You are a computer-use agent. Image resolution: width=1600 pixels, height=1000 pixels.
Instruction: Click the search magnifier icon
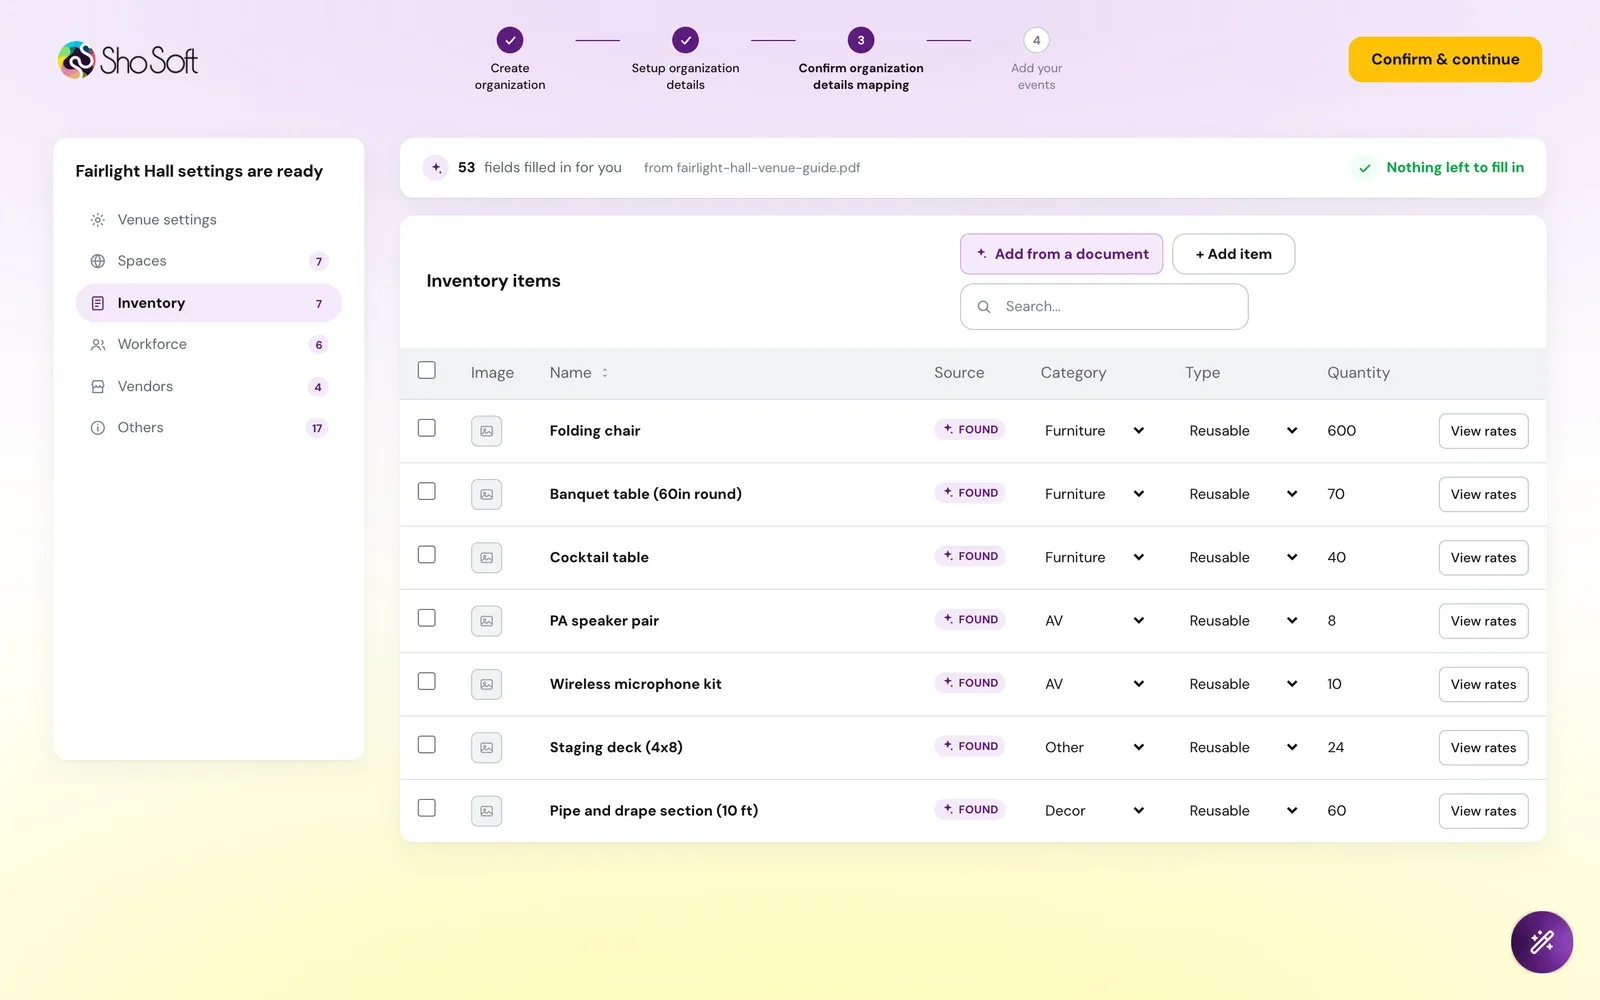(984, 307)
